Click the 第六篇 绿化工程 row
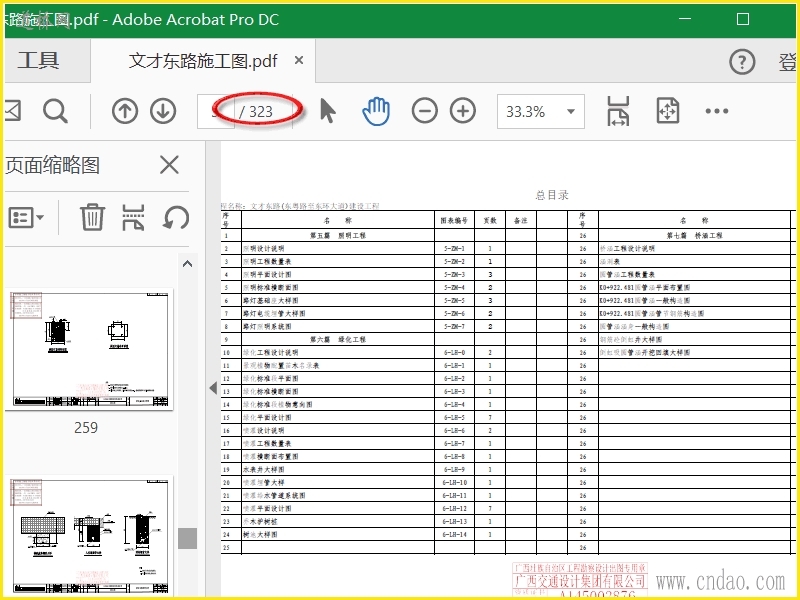The image size is (800, 600). [338, 339]
